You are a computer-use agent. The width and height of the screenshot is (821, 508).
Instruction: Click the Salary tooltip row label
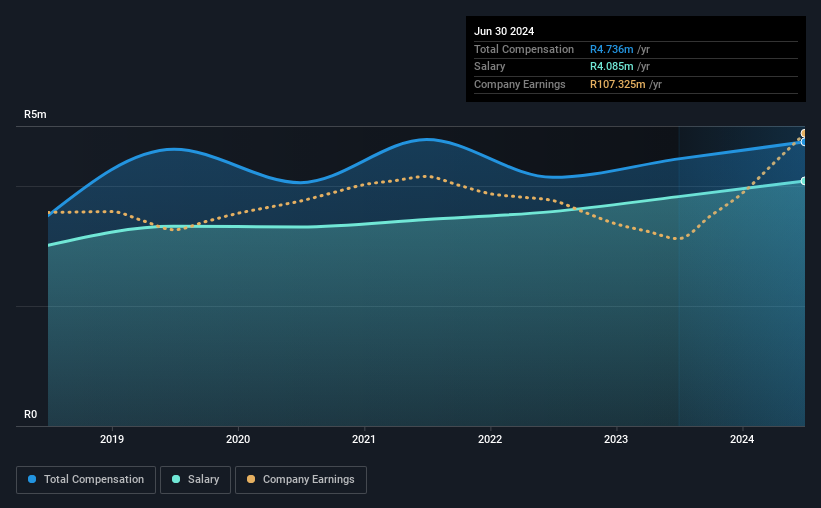(x=490, y=67)
